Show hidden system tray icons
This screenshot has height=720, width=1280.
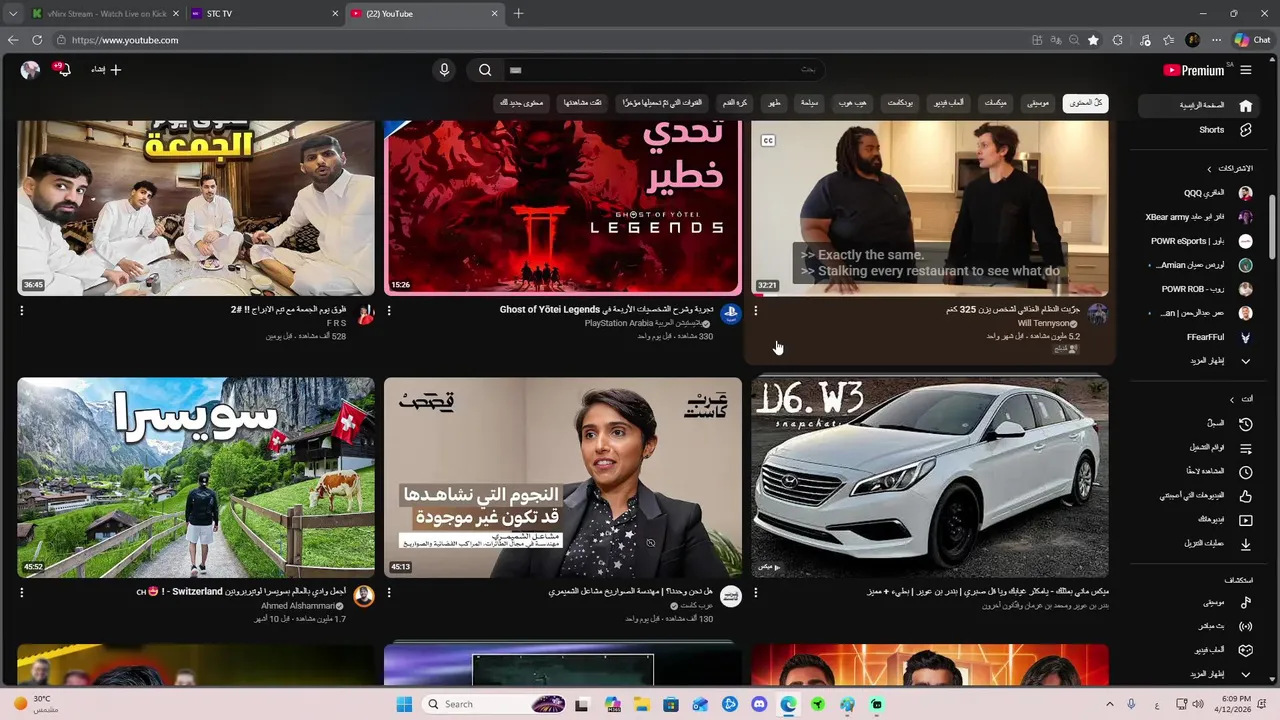pos(1109,704)
